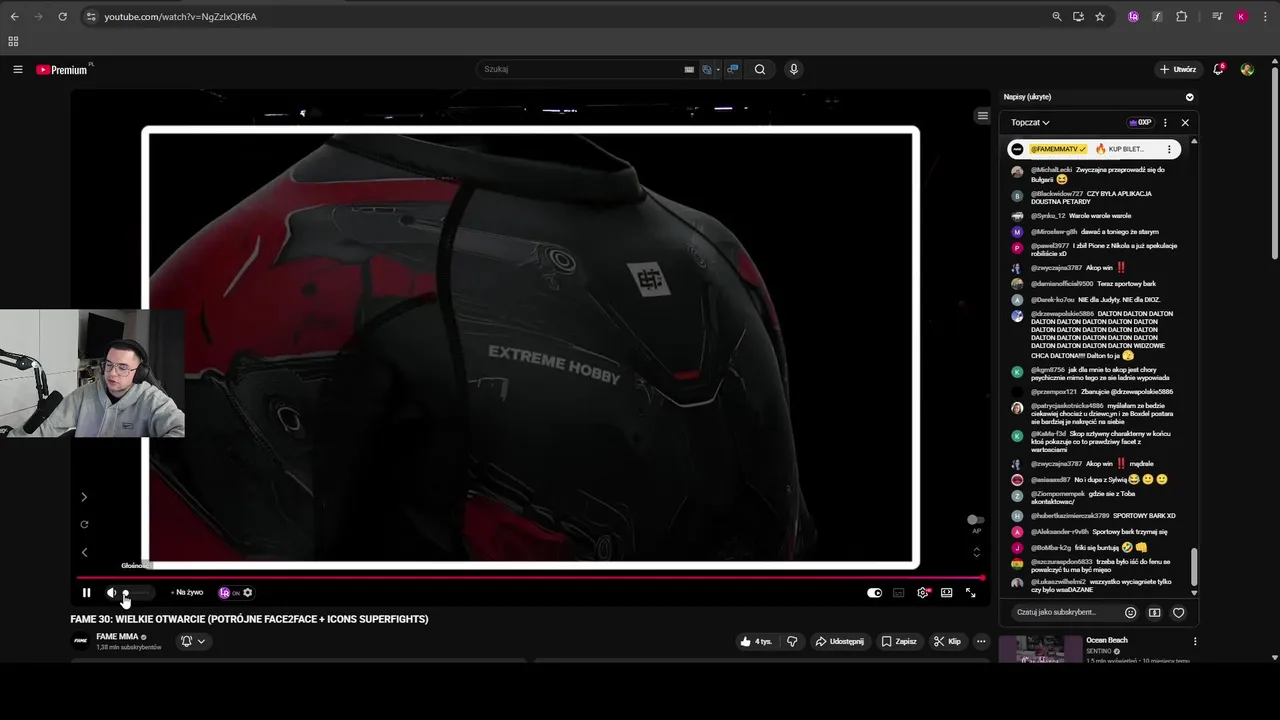
Task: Click the red live progress bar
Action: click(x=530, y=578)
